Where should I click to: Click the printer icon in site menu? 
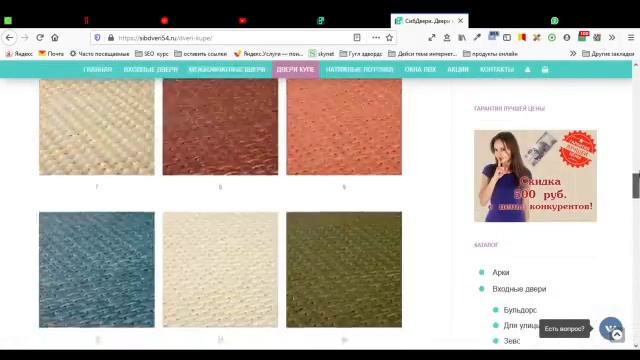click(545, 69)
